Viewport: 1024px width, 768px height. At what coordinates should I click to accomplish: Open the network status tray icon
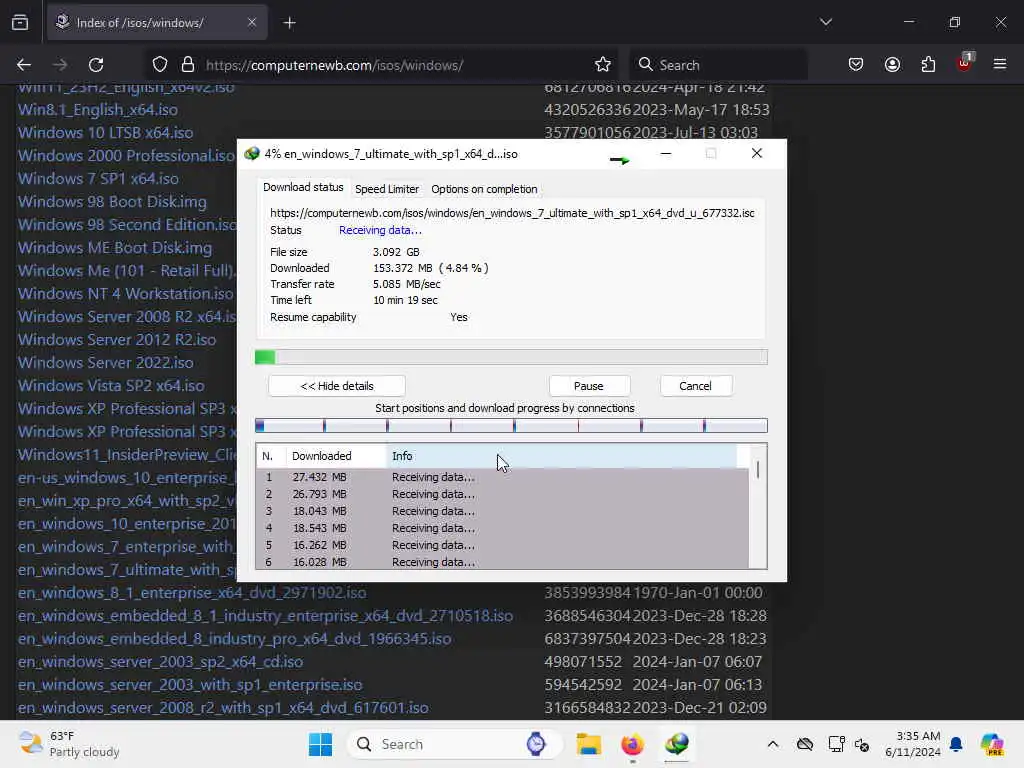[x=835, y=744]
